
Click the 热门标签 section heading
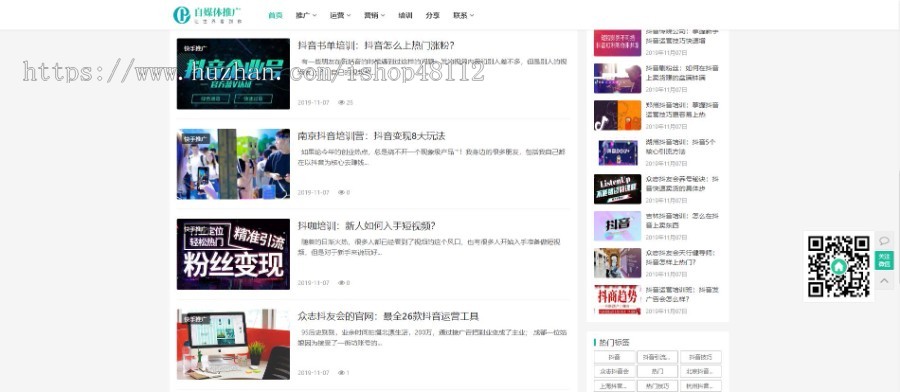(x=614, y=343)
